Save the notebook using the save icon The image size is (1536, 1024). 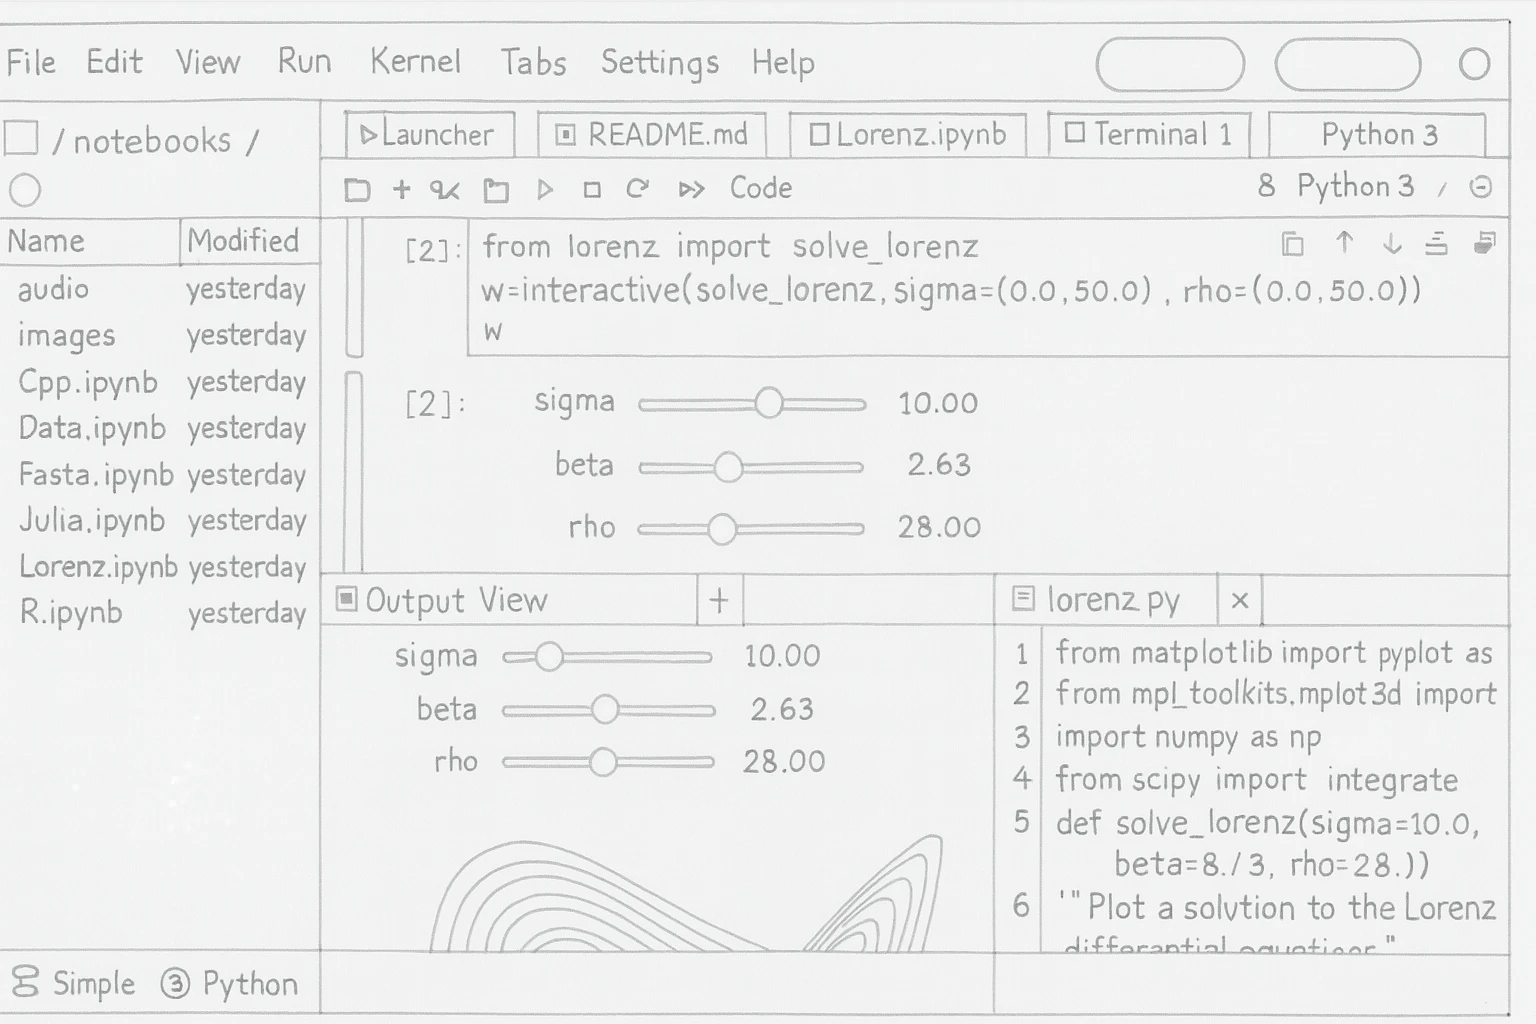[357, 188]
